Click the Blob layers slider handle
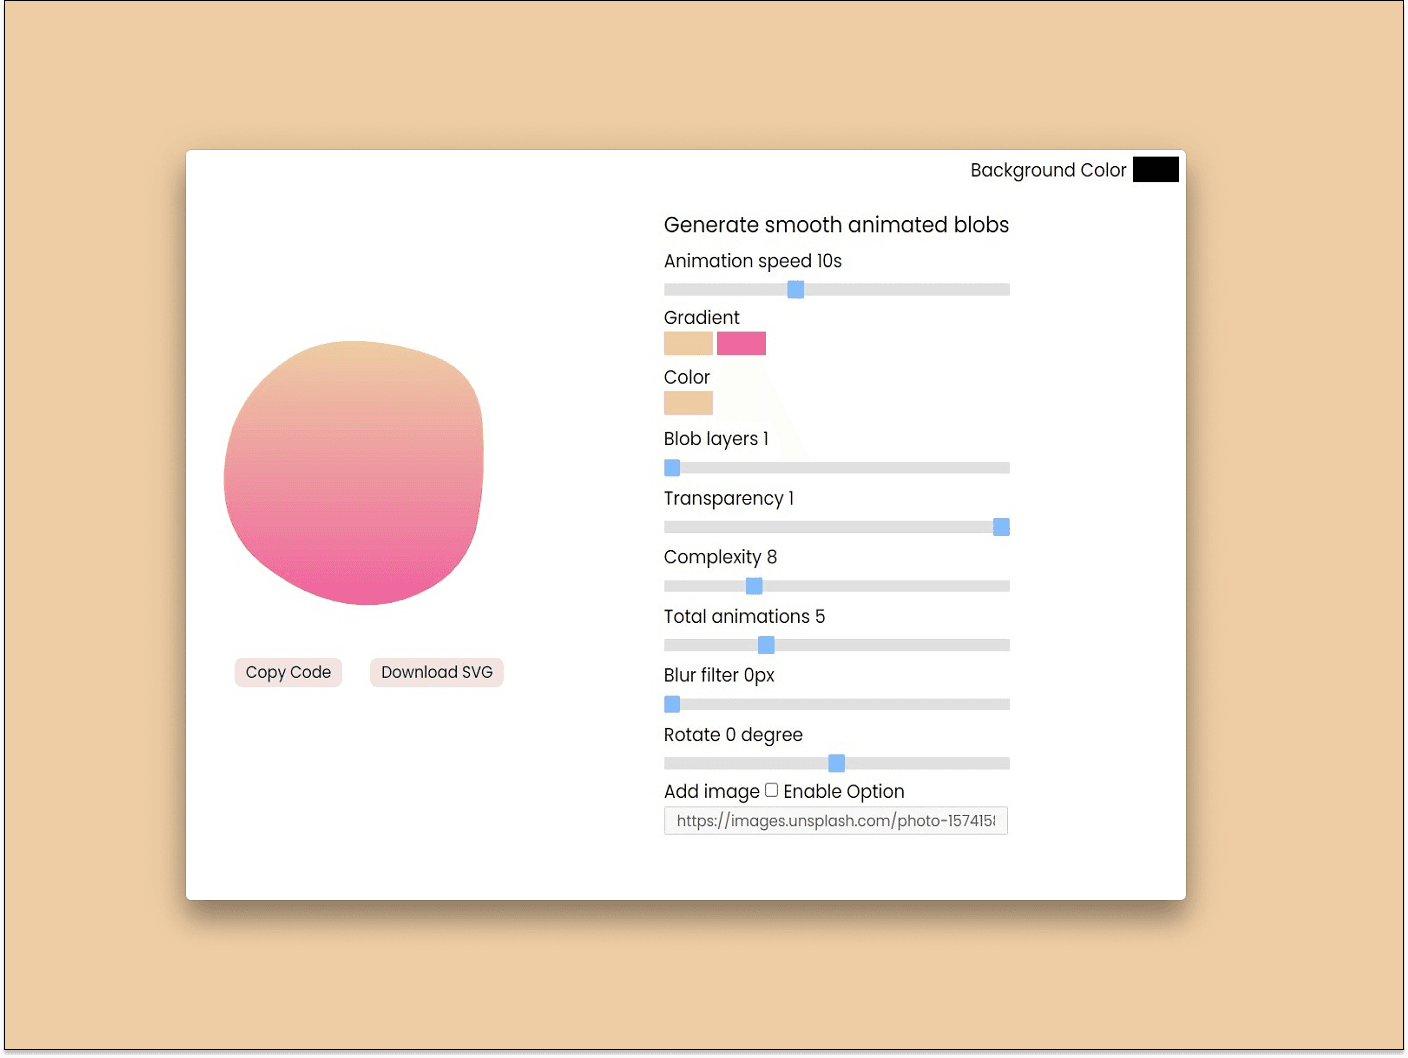 click(x=671, y=467)
